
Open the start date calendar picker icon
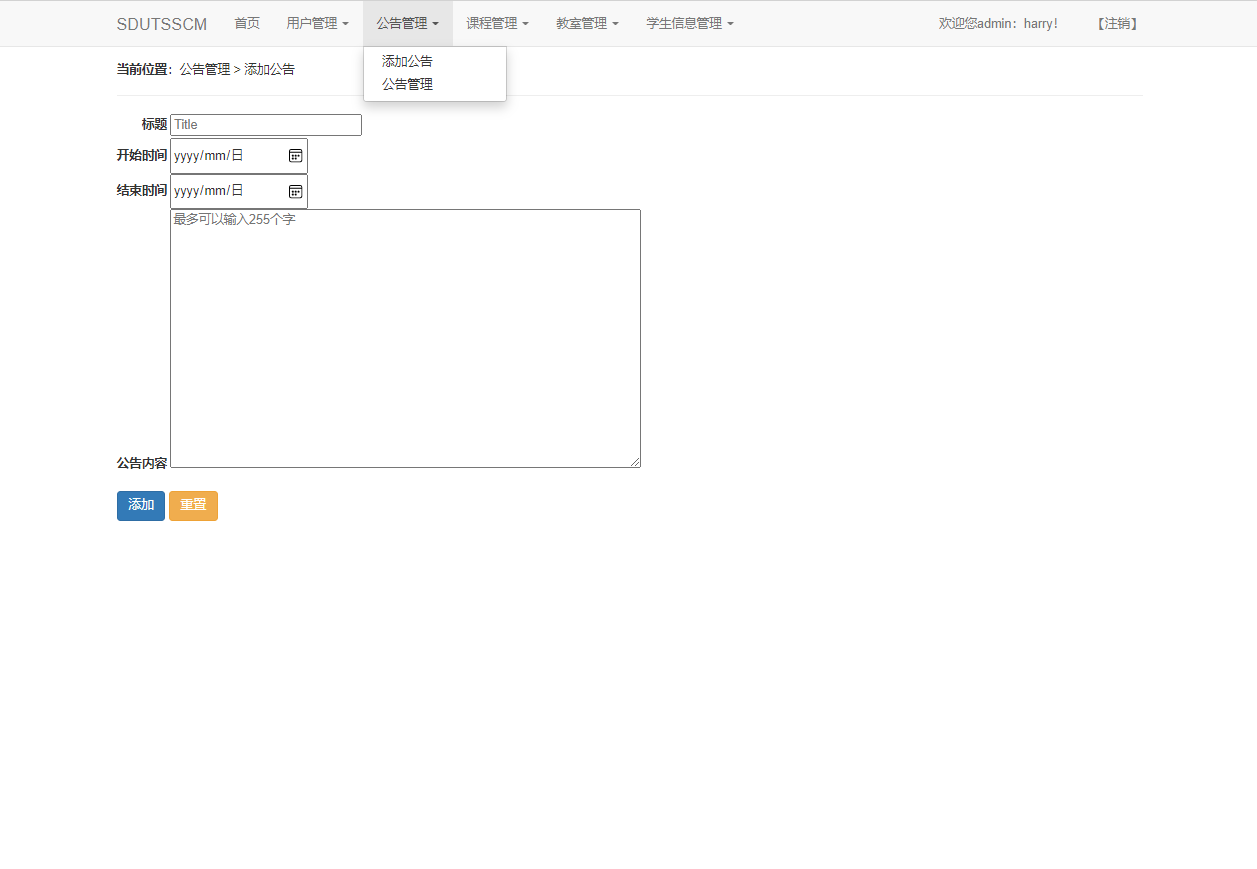(295, 155)
